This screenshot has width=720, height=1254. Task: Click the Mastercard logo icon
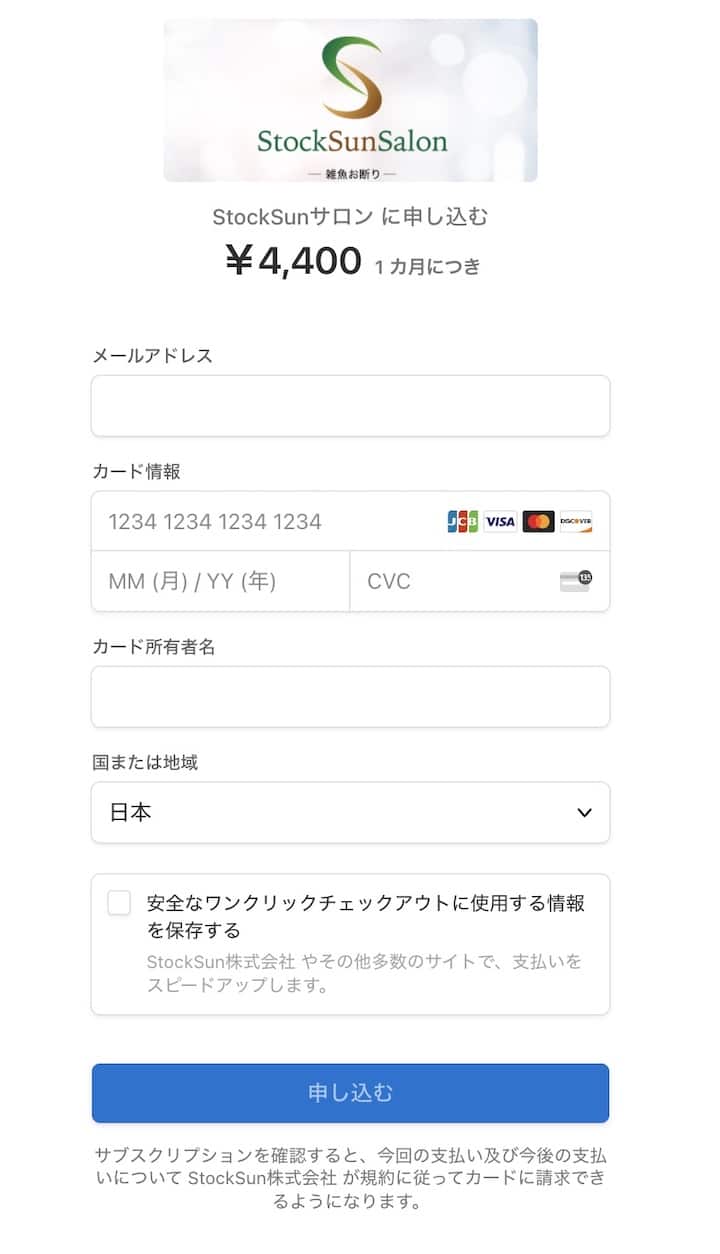(538, 521)
